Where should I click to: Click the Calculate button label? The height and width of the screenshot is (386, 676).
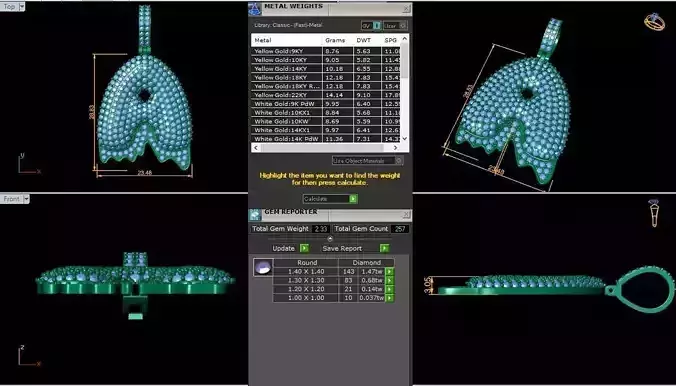[316, 199]
